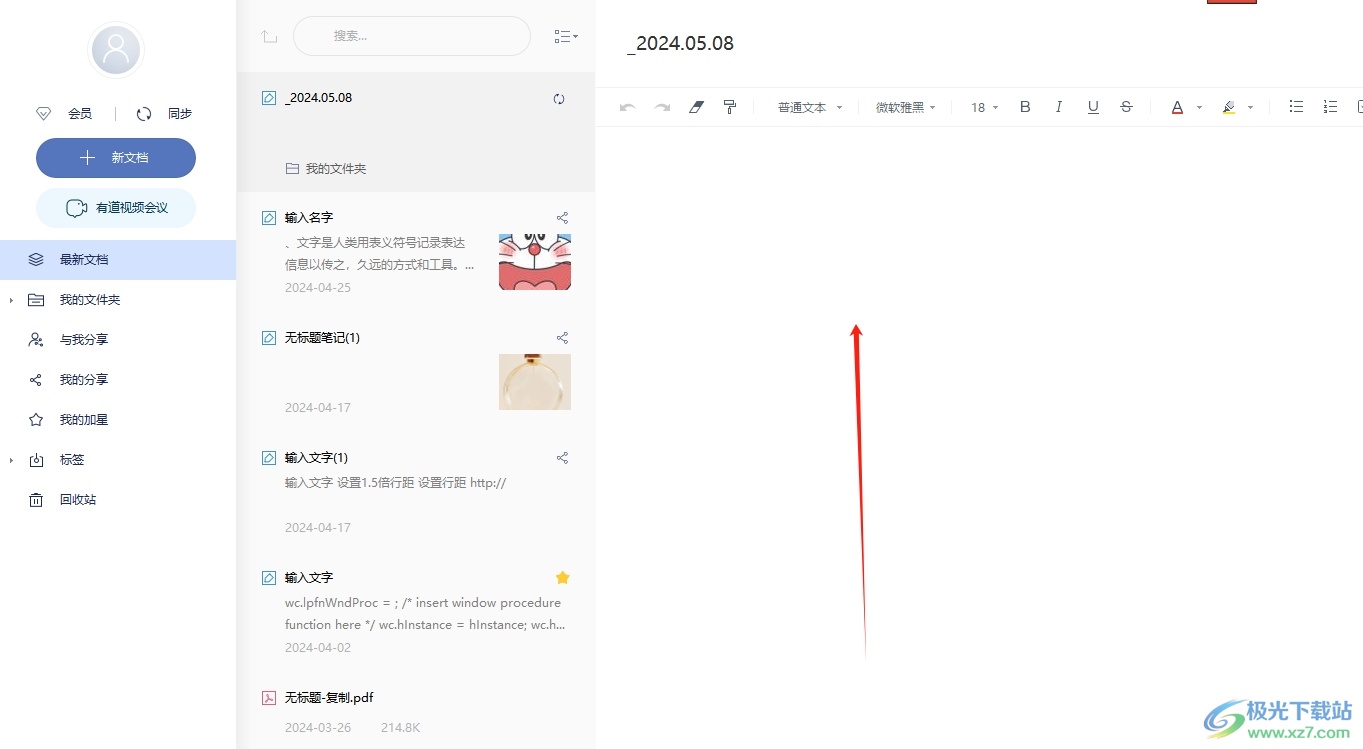The height and width of the screenshot is (749, 1363).
Task: Edit the note title _2024.05.08
Action: [681, 44]
